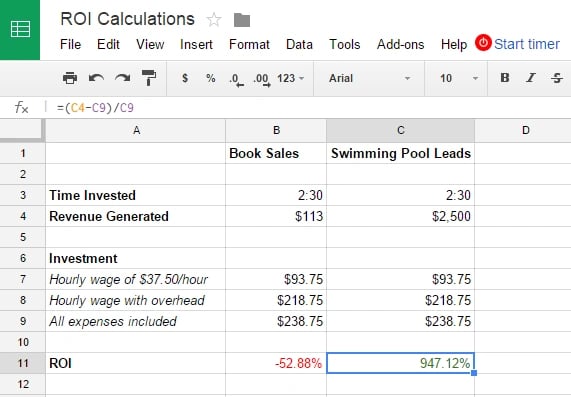Open the Insert menu
The width and height of the screenshot is (571, 397).
tap(196, 44)
